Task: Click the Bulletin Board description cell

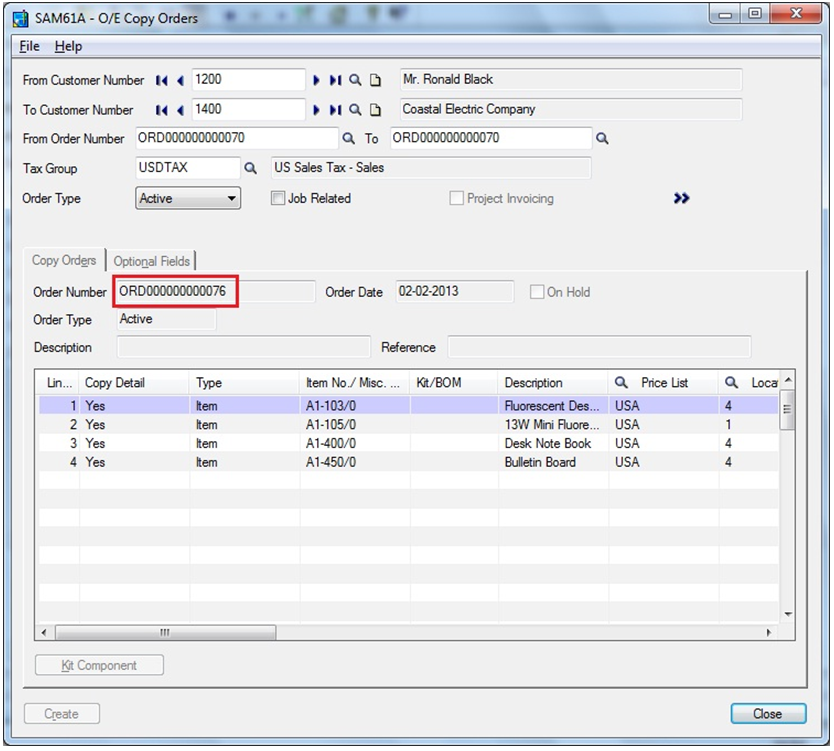Action: 553,462
